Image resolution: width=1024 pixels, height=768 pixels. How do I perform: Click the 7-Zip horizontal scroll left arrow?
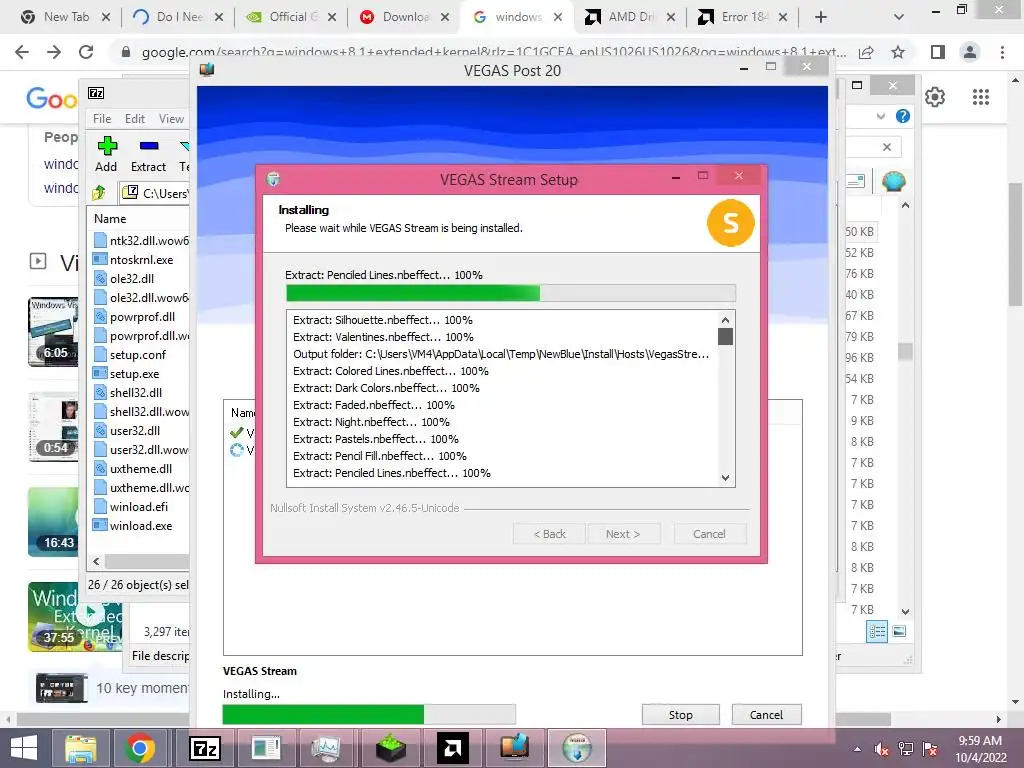(x=96, y=561)
